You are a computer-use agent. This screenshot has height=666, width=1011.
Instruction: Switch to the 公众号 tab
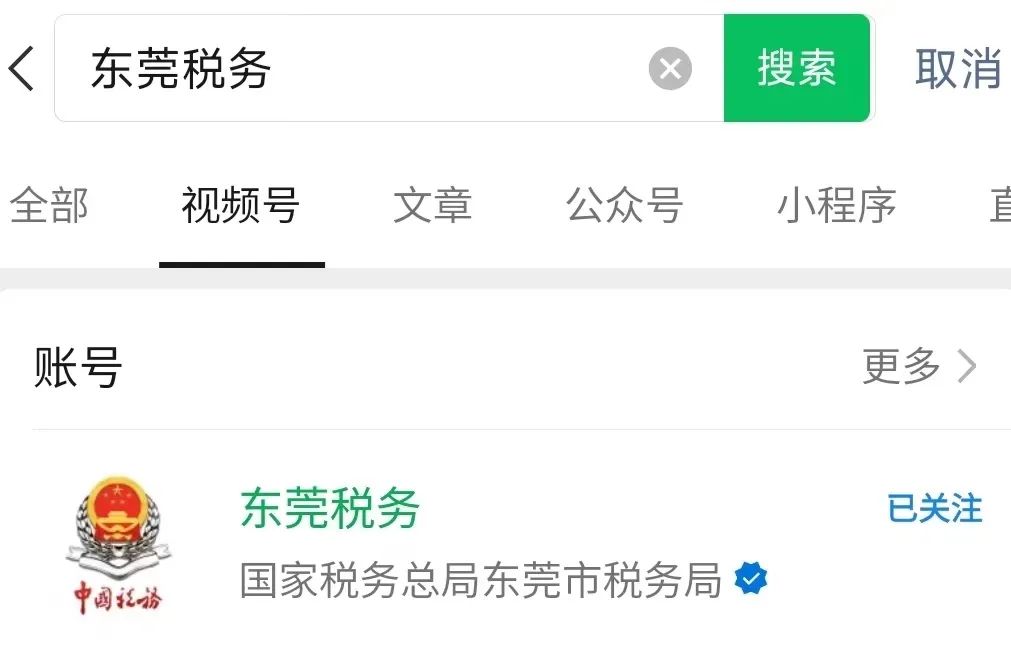point(625,206)
